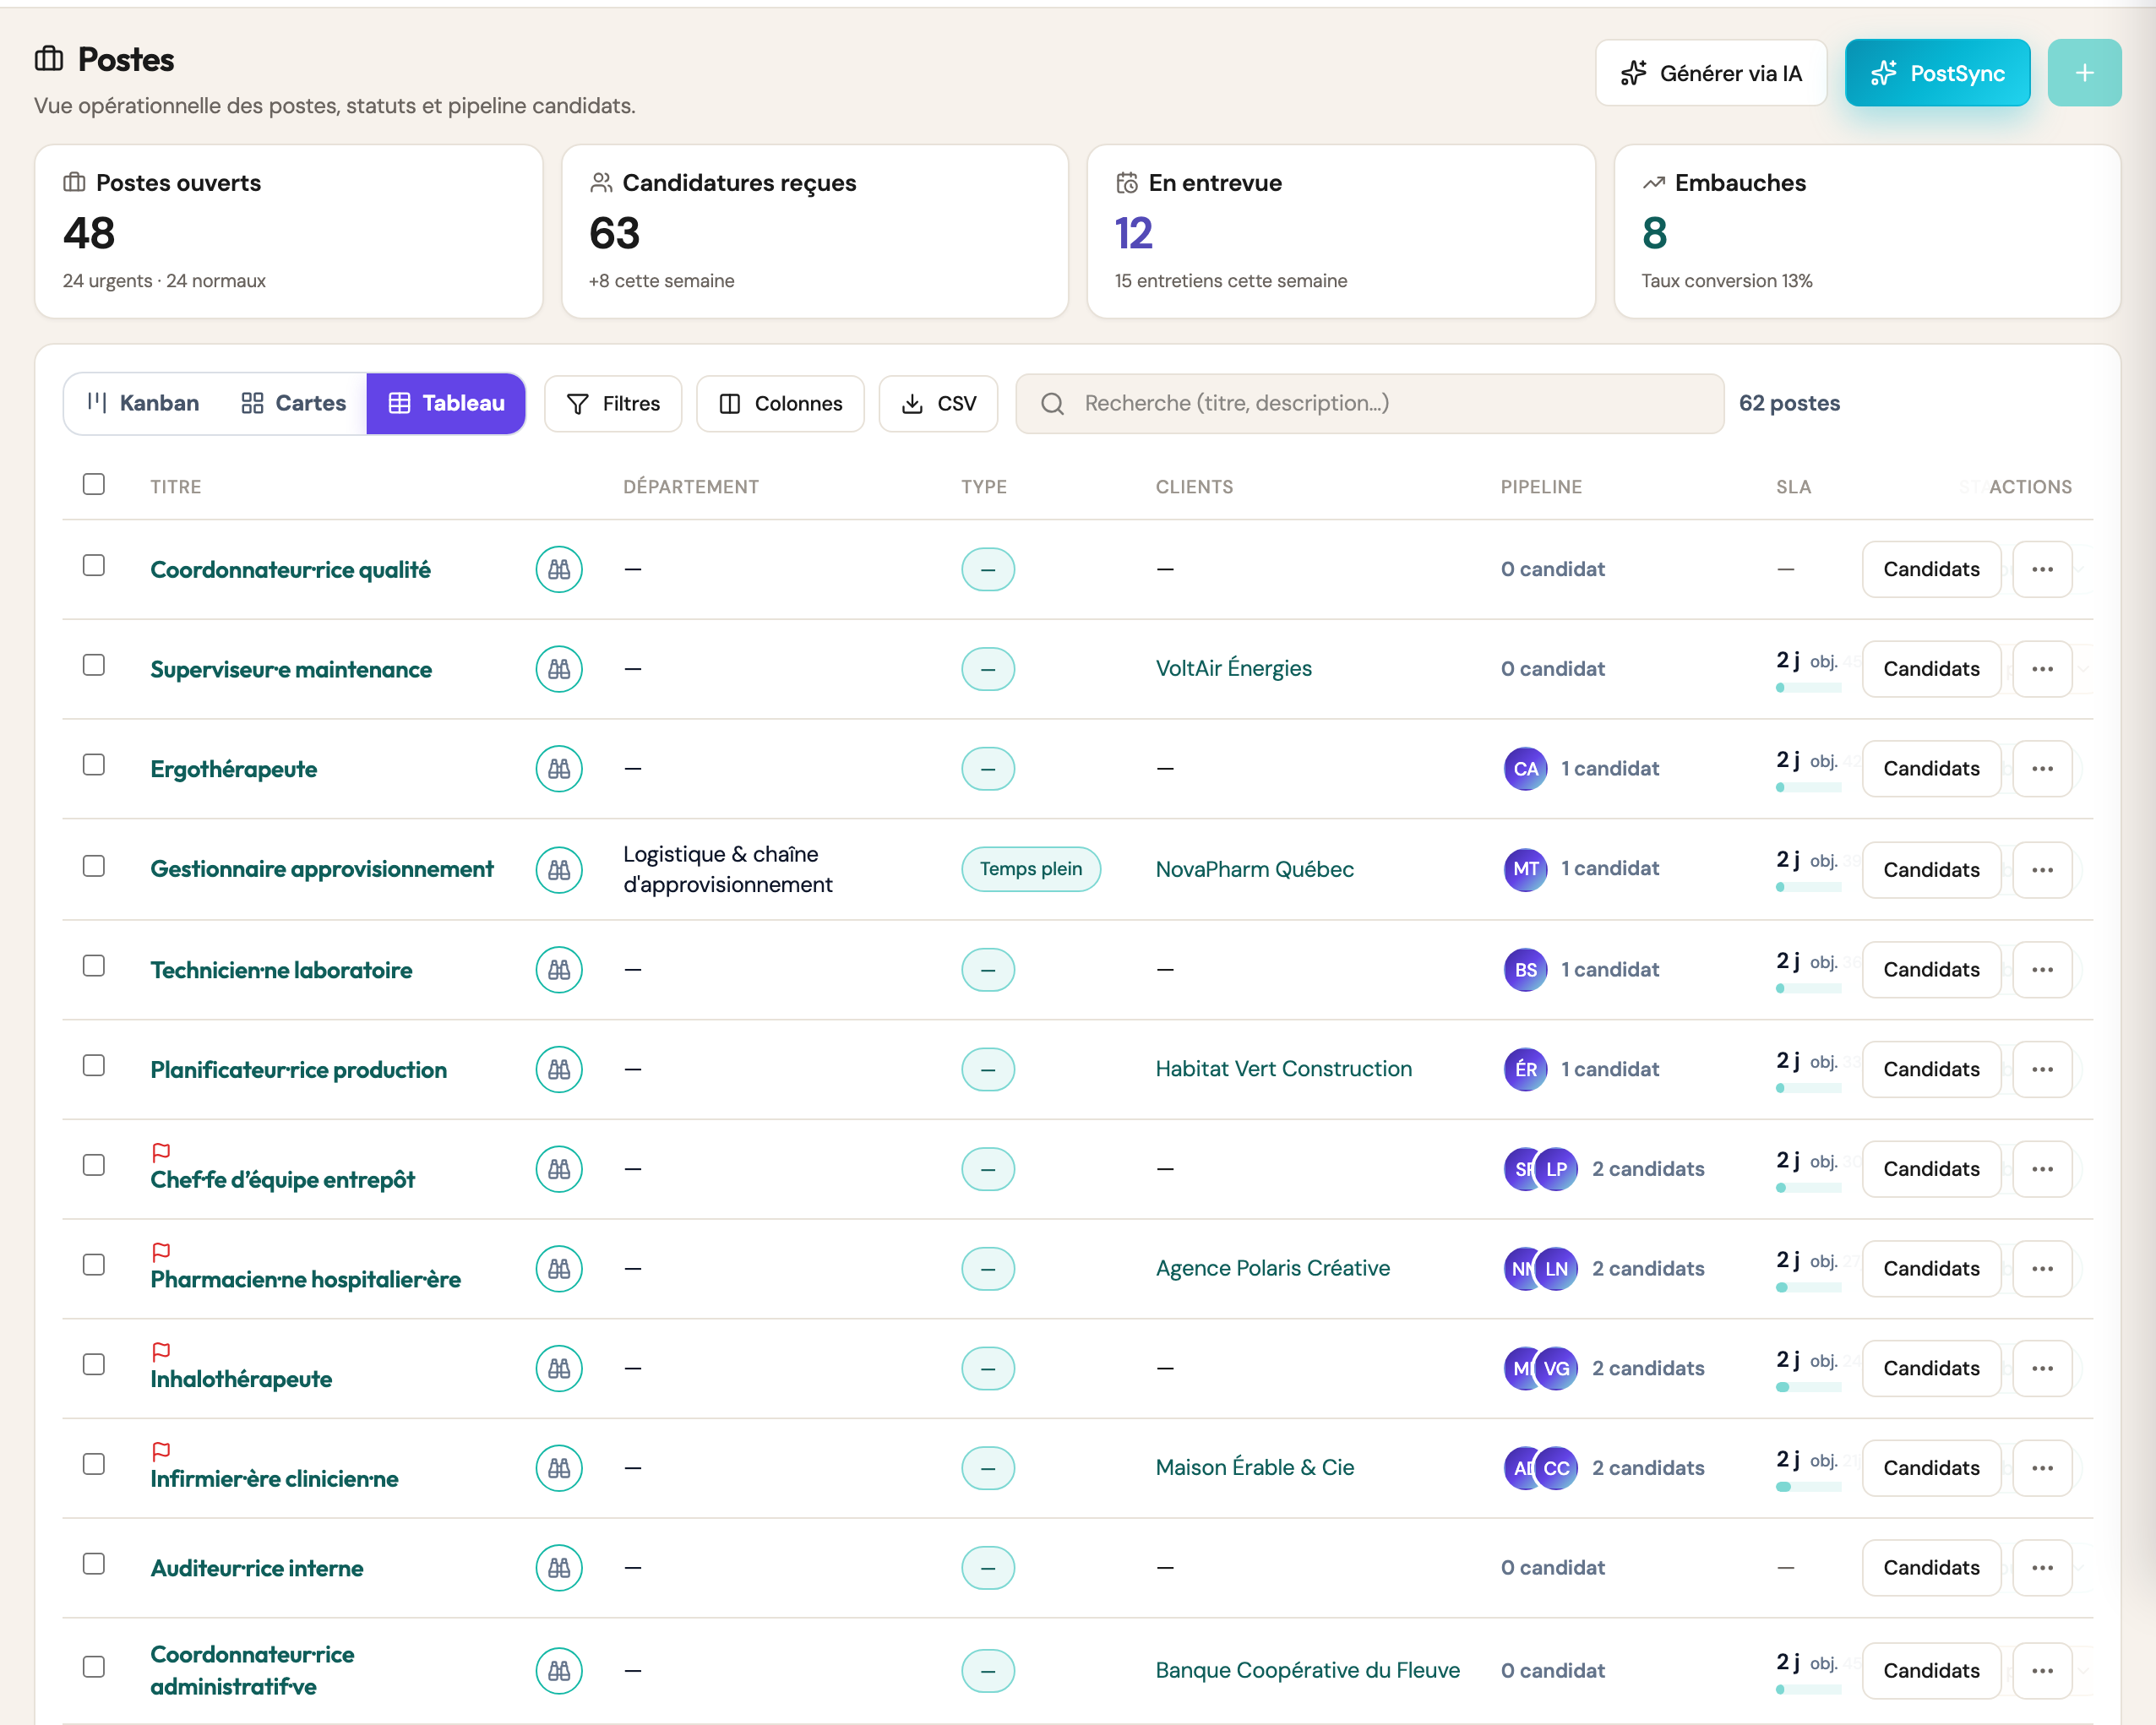Image resolution: width=2156 pixels, height=1725 pixels.
Task: Click the MT avatar for Gestionnaire approvisionnement
Action: [1525, 869]
